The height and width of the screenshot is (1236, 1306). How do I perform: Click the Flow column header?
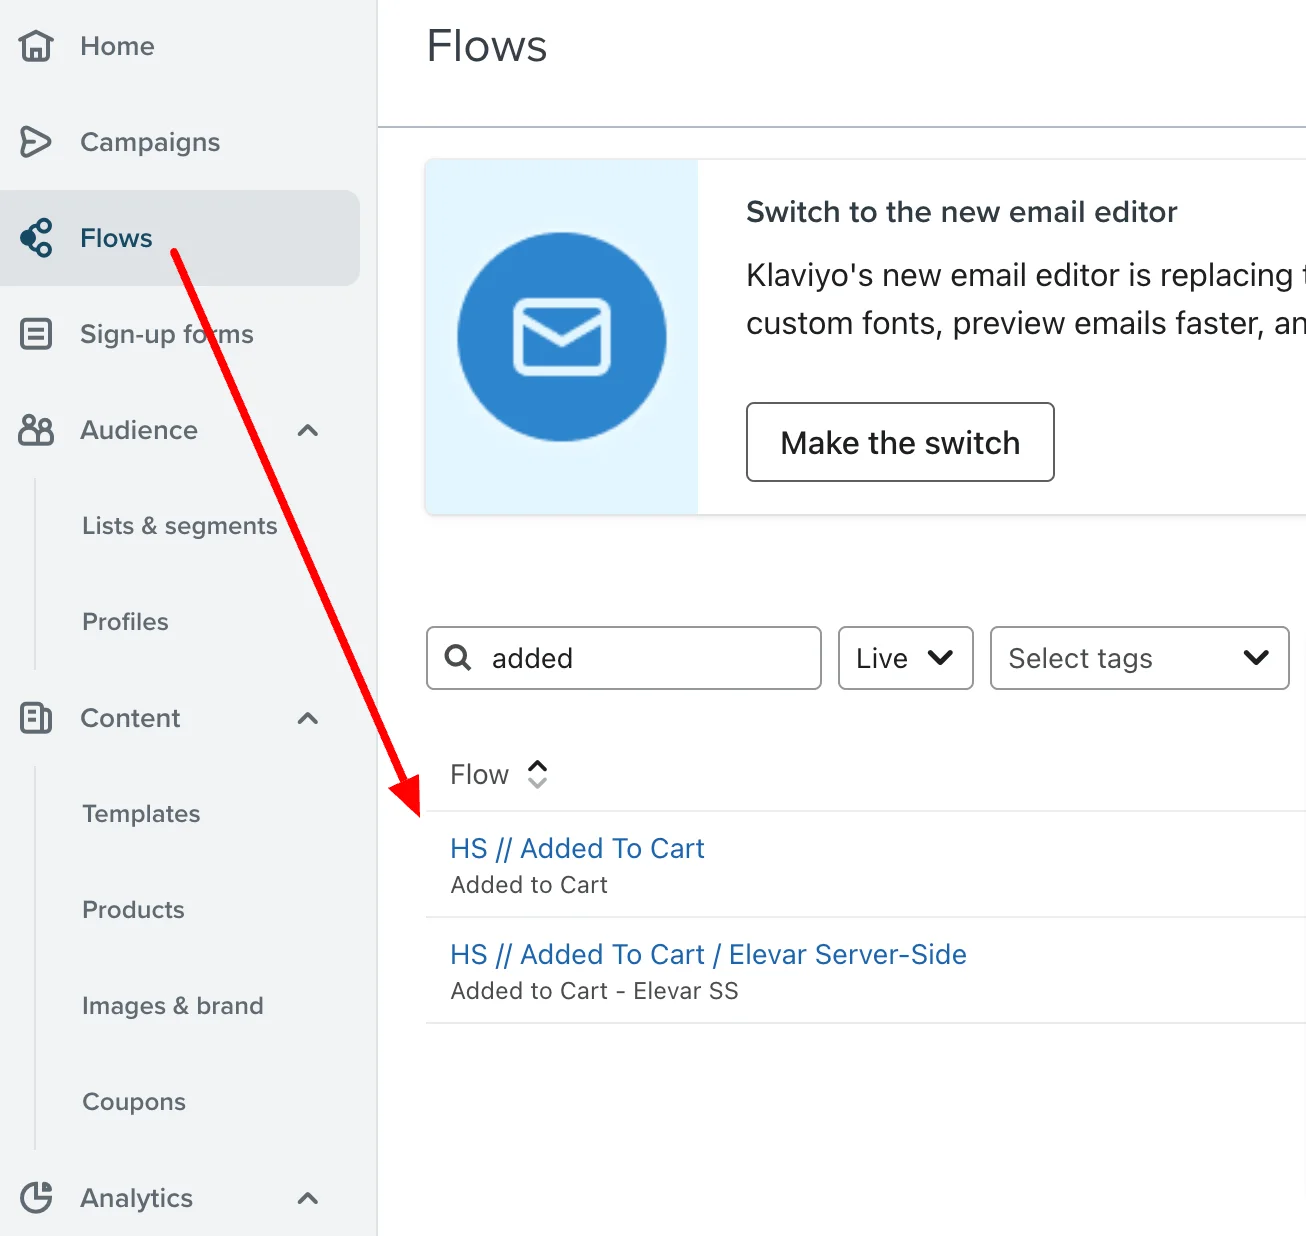click(x=479, y=774)
